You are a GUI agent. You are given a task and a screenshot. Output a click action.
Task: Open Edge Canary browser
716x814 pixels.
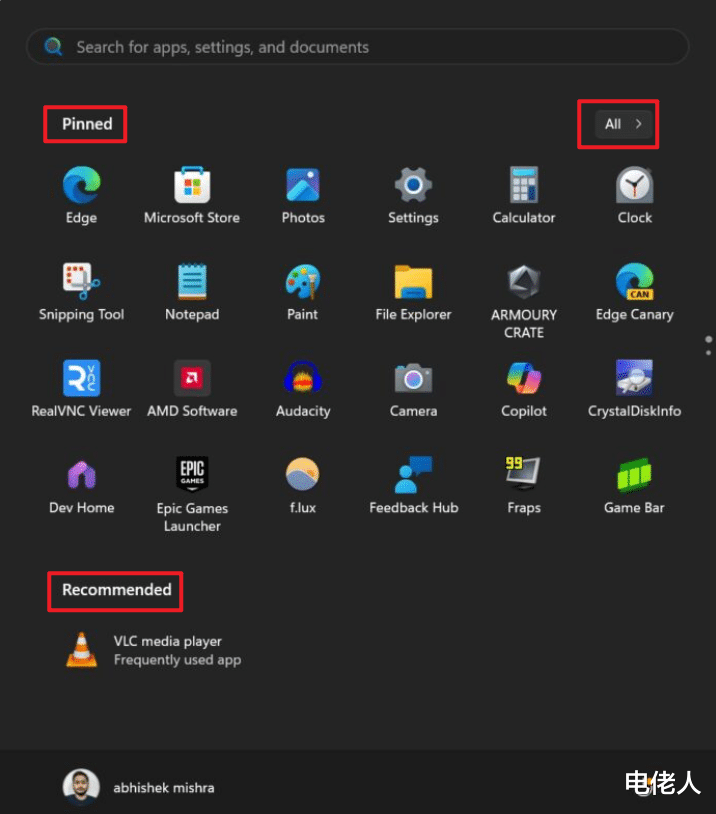tap(634, 292)
